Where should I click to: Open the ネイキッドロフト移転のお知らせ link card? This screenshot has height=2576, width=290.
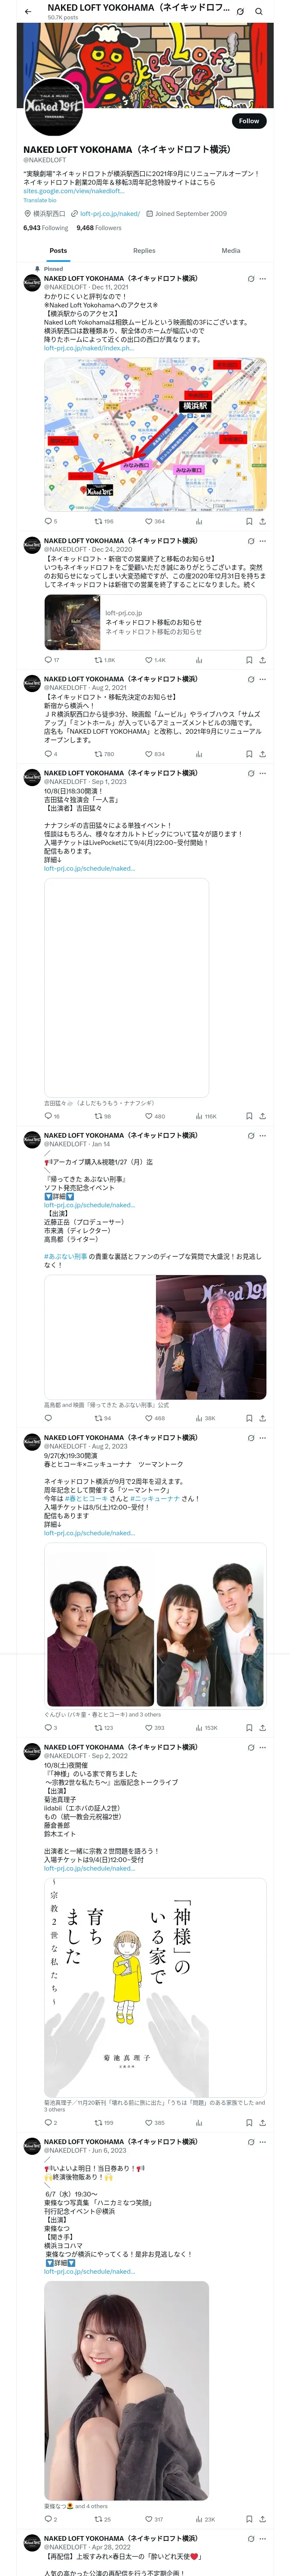(155, 622)
